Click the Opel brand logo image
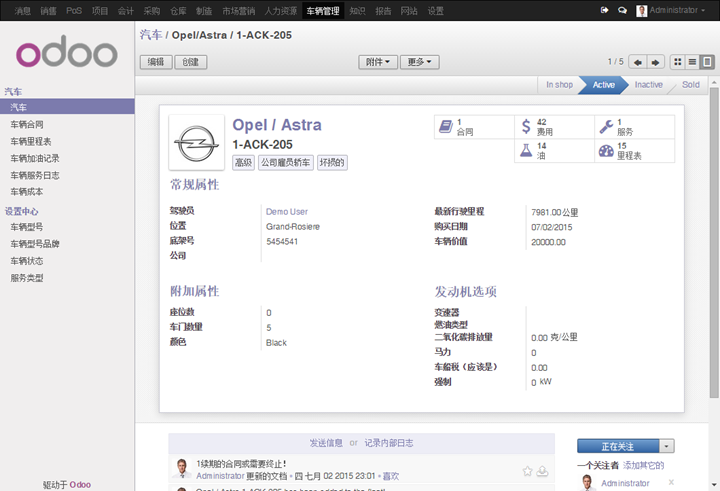This screenshot has width=720, height=491. pos(197,143)
